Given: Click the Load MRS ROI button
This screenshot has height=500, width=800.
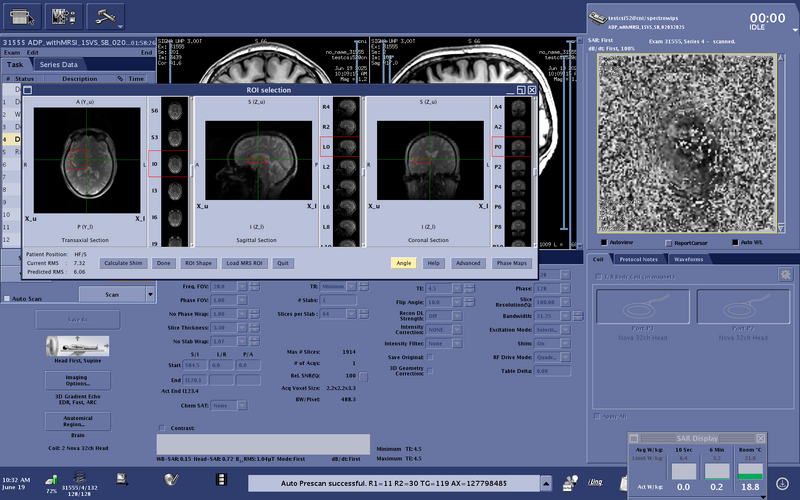Looking at the screenshot, I should click(x=244, y=263).
